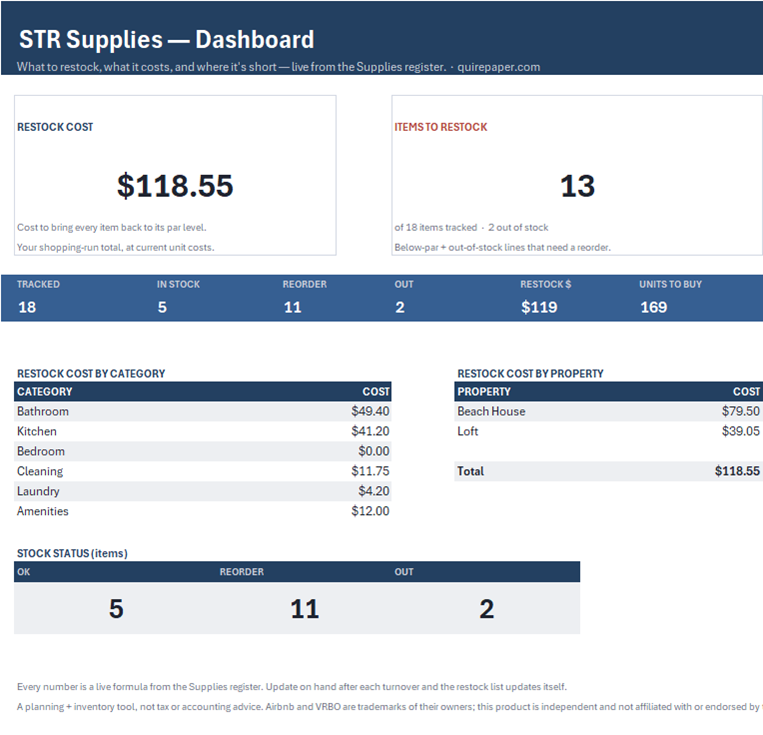
Task: Select the Cleaning cost $11.75
Action: (370, 471)
